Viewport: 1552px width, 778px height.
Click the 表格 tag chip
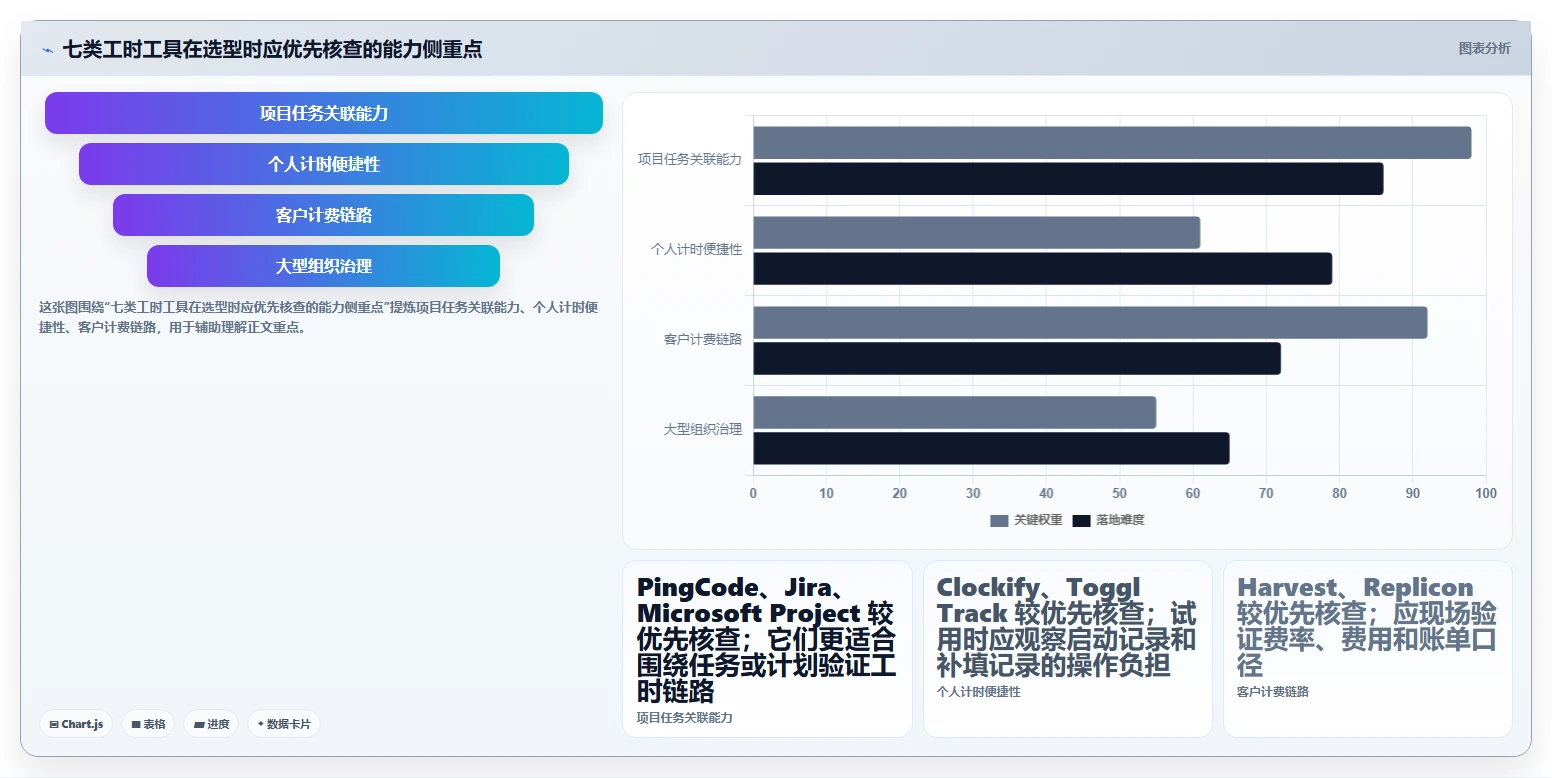point(148,724)
